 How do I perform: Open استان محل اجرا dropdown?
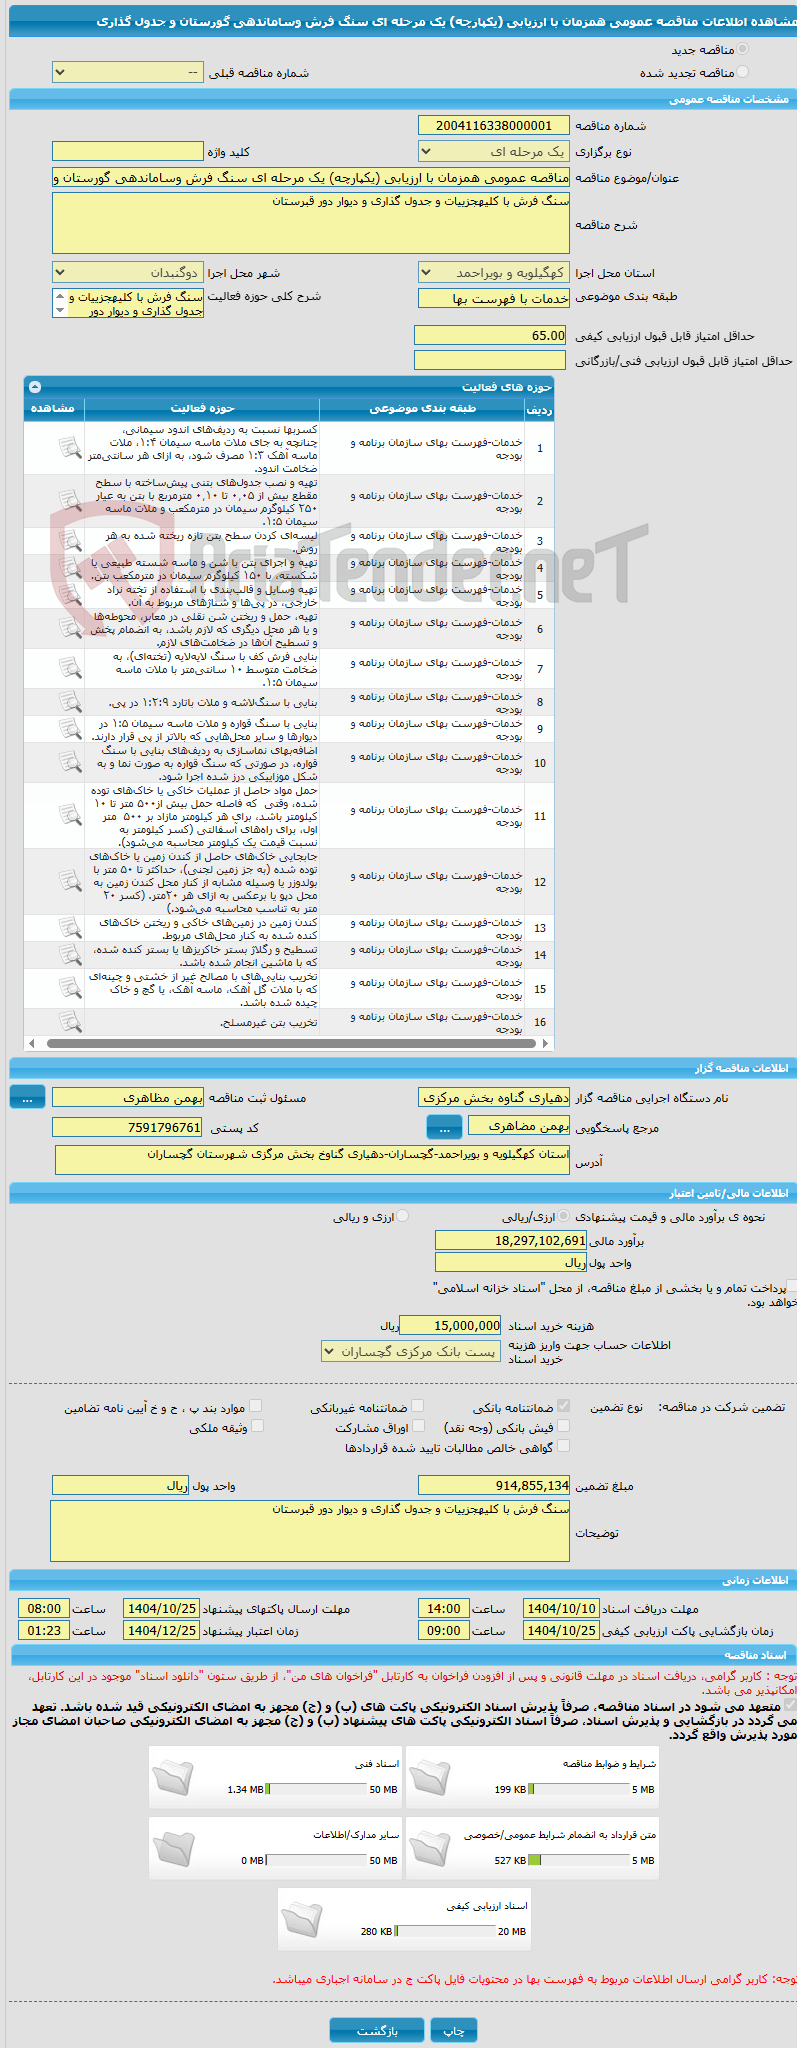coord(494,273)
